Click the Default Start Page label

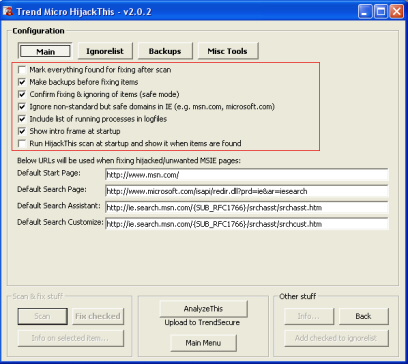[49, 173]
